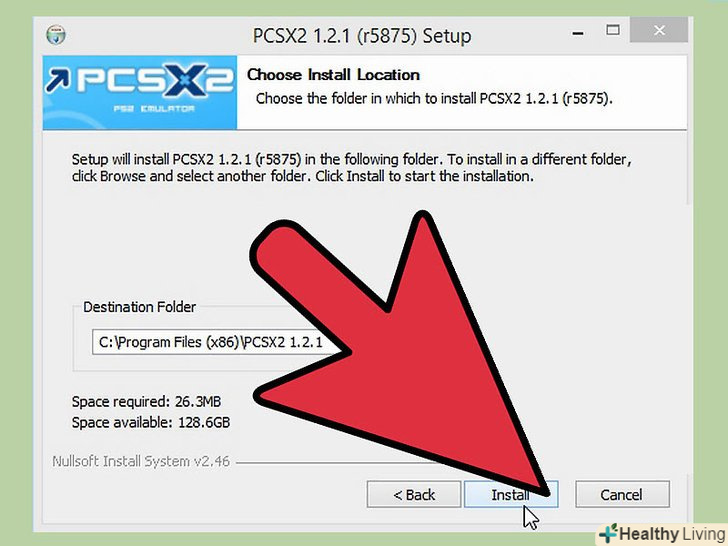
Task: Minimize the PCSX2 Setup window
Action: coord(578,33)
